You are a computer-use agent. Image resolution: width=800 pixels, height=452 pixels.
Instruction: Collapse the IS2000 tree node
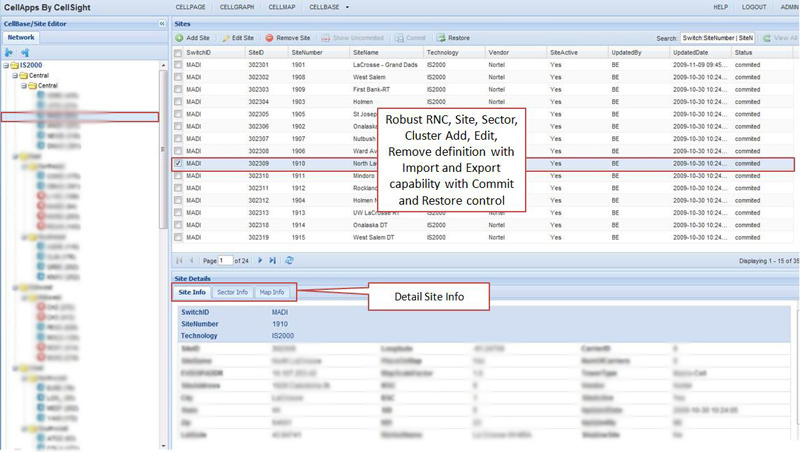[x=6, y=65]
